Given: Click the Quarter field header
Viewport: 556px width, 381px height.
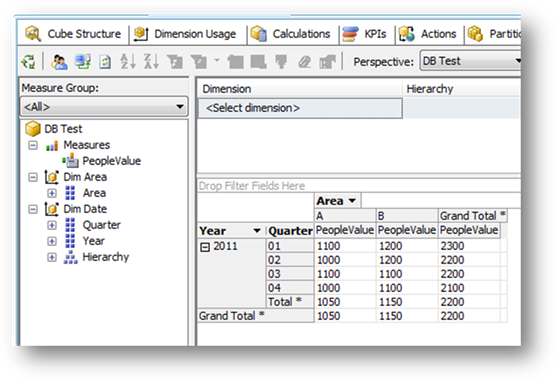Looking at the screenshot, I should [290, 231].
